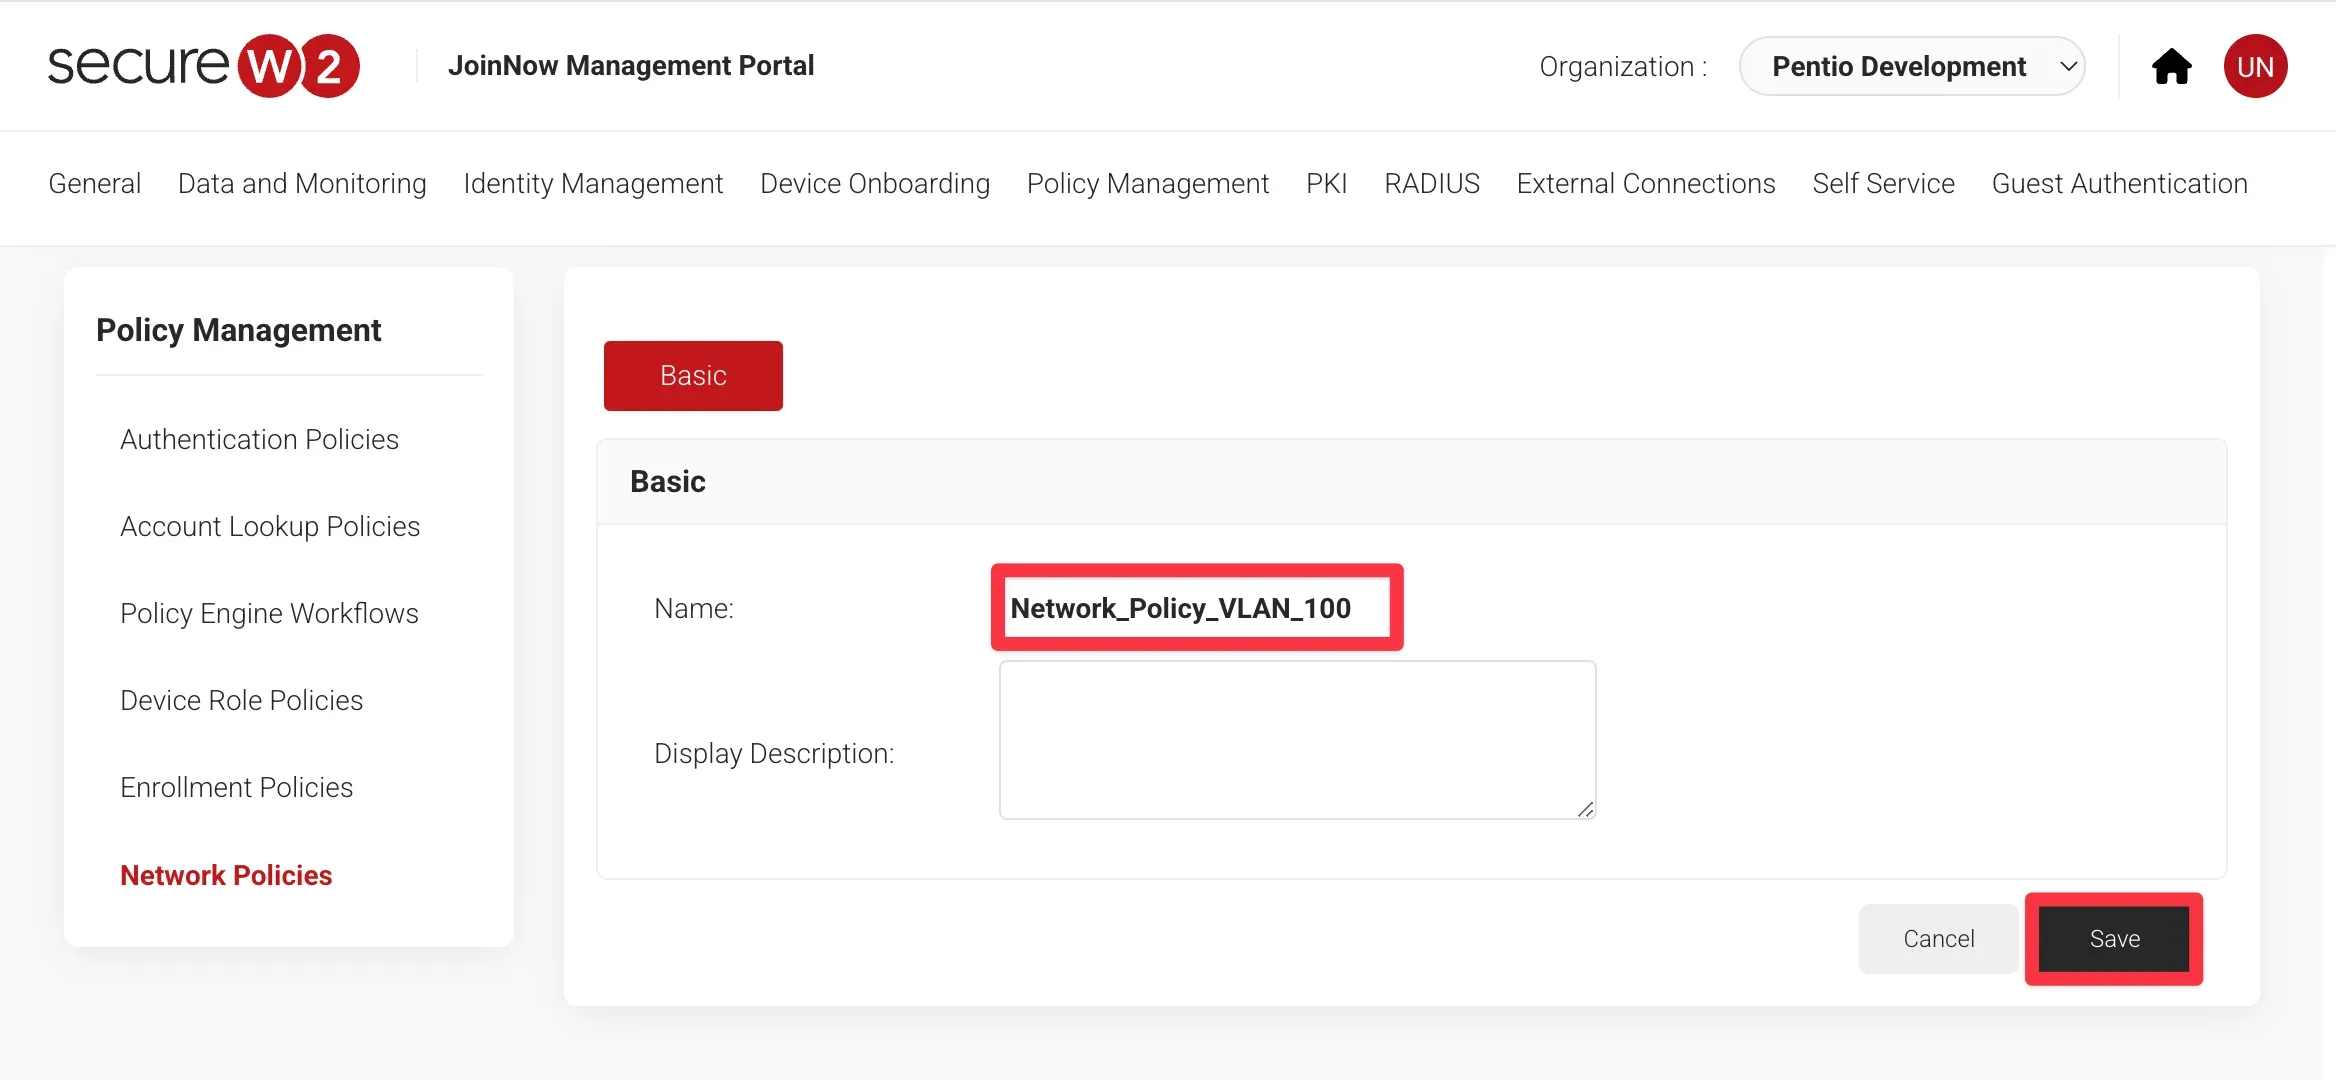
Task: Open the RADIUS menu
Action: tap(1432, 184)
